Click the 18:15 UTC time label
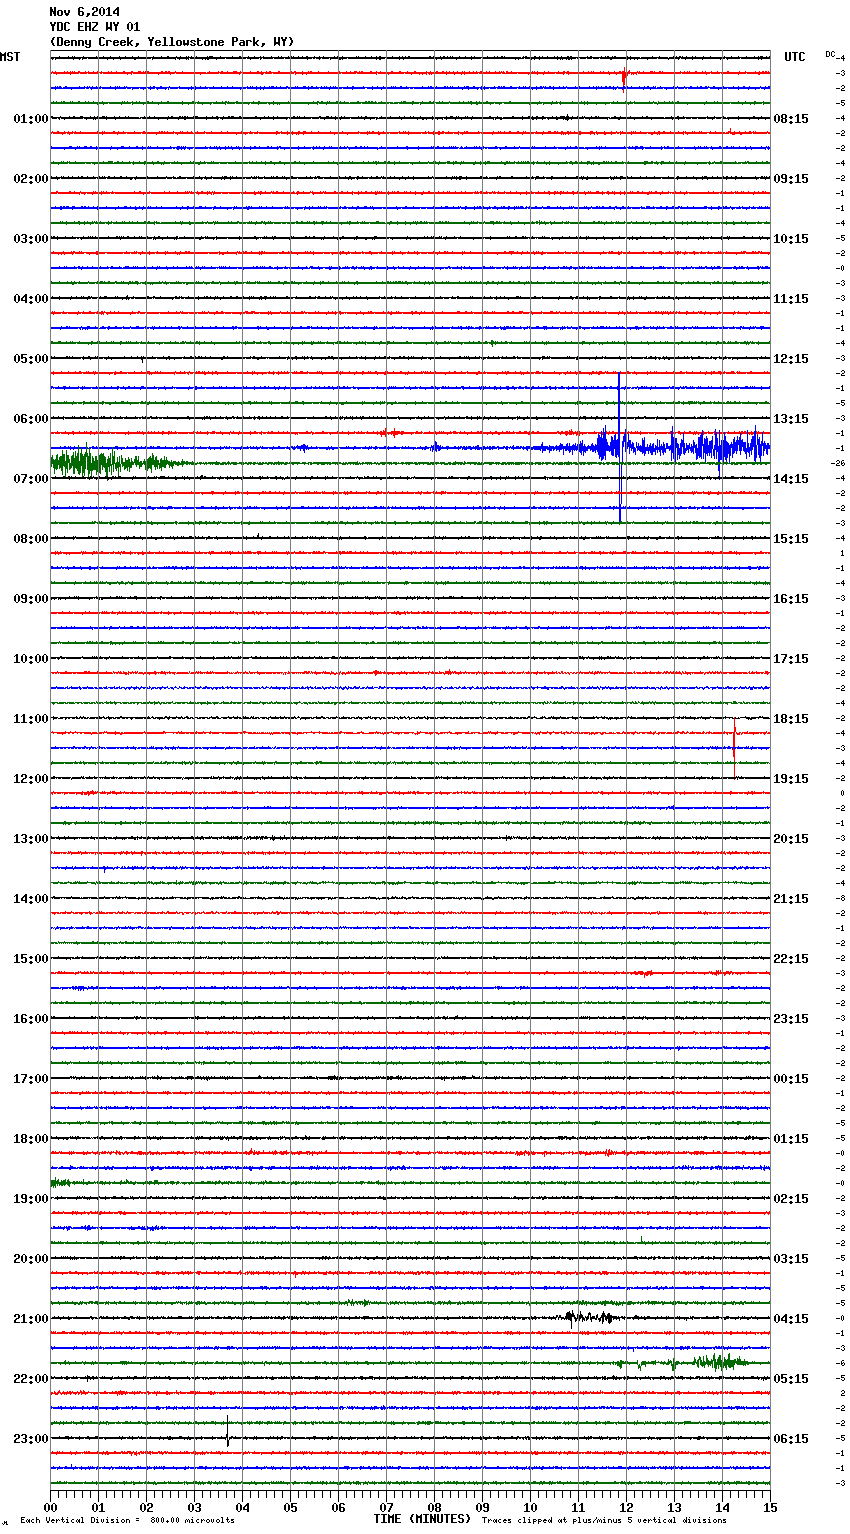 point(791,719)
